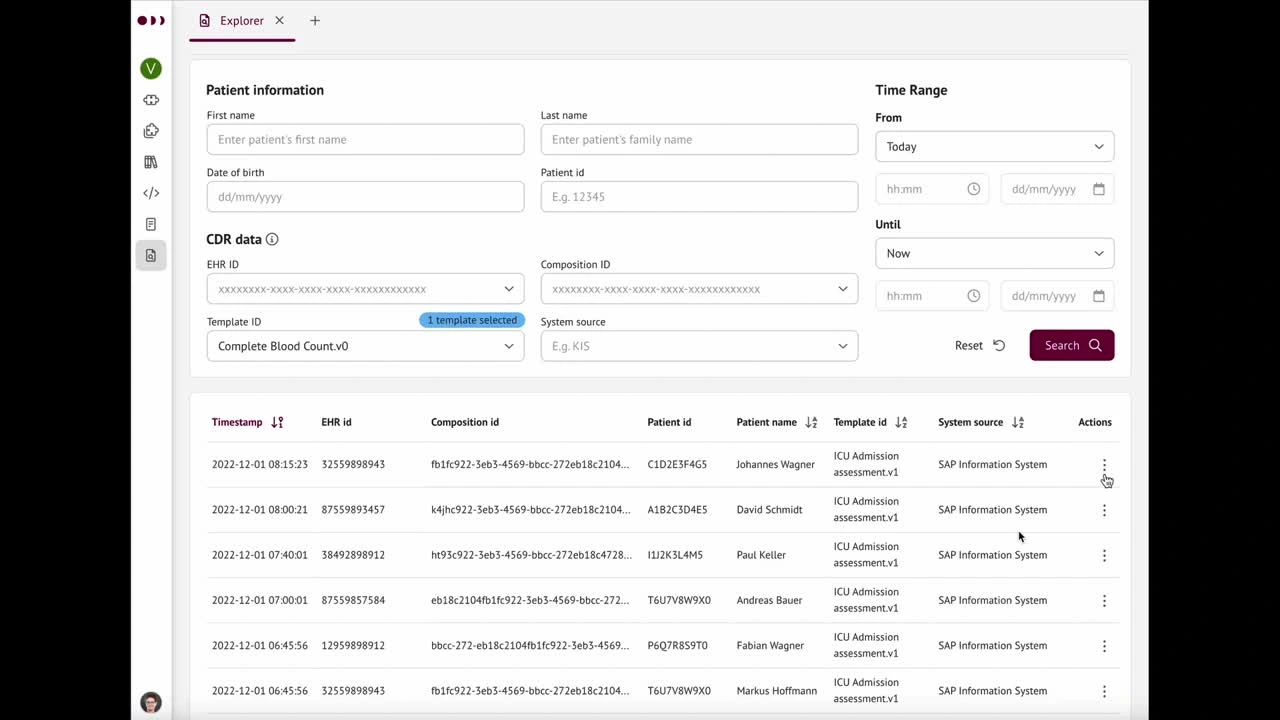
Task: Click the CDR data info icon
Action: pos(272,239)
